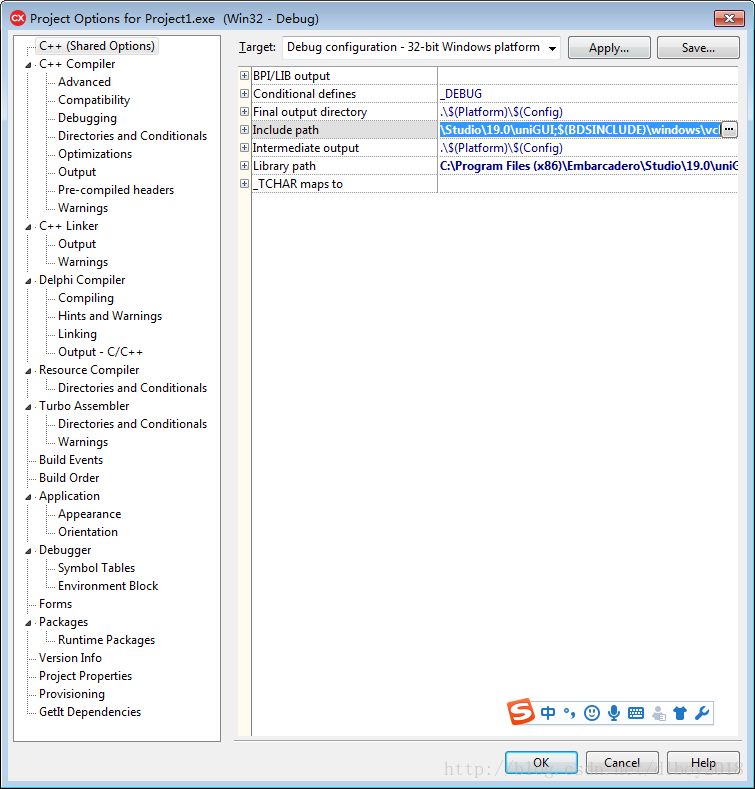This screenshot has height=789, width=755.
Task: Select Warnings under C++ Linker
Action: [x=83, y=262]
